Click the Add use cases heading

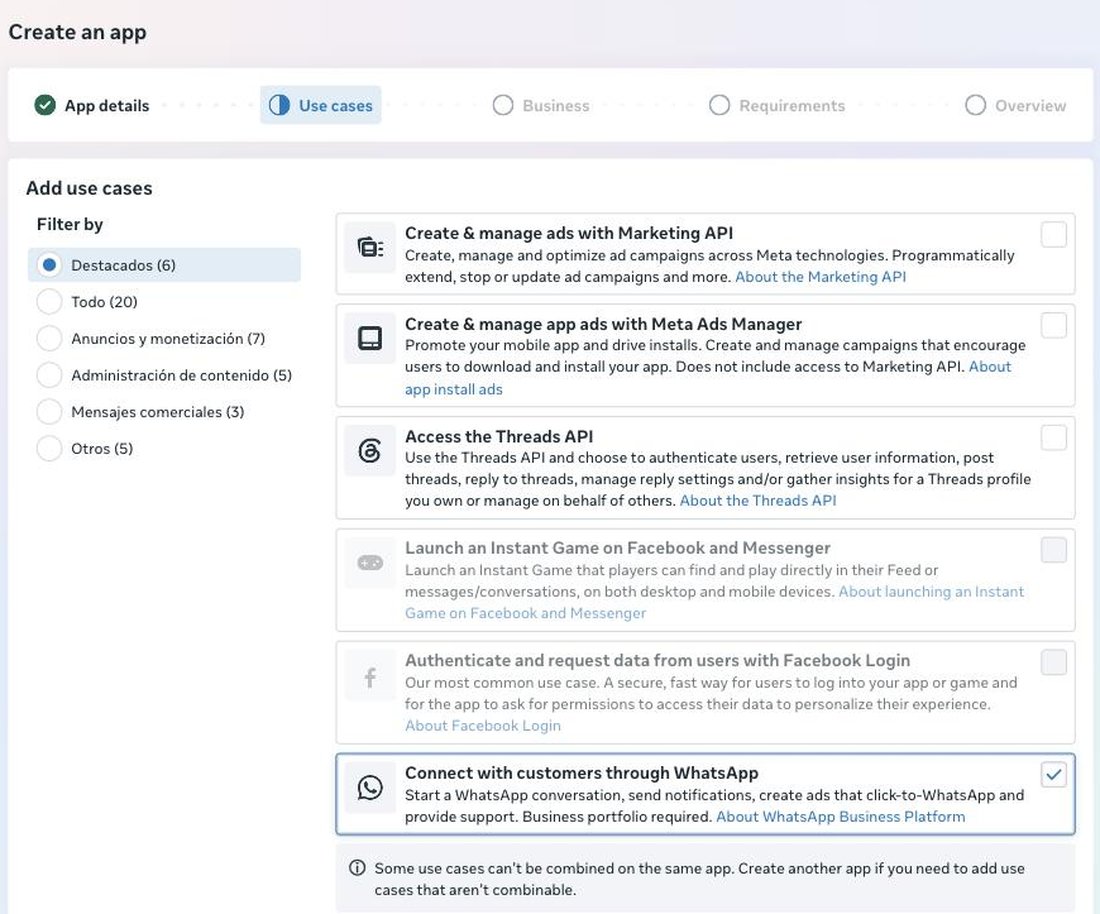(x=89, y=188)
